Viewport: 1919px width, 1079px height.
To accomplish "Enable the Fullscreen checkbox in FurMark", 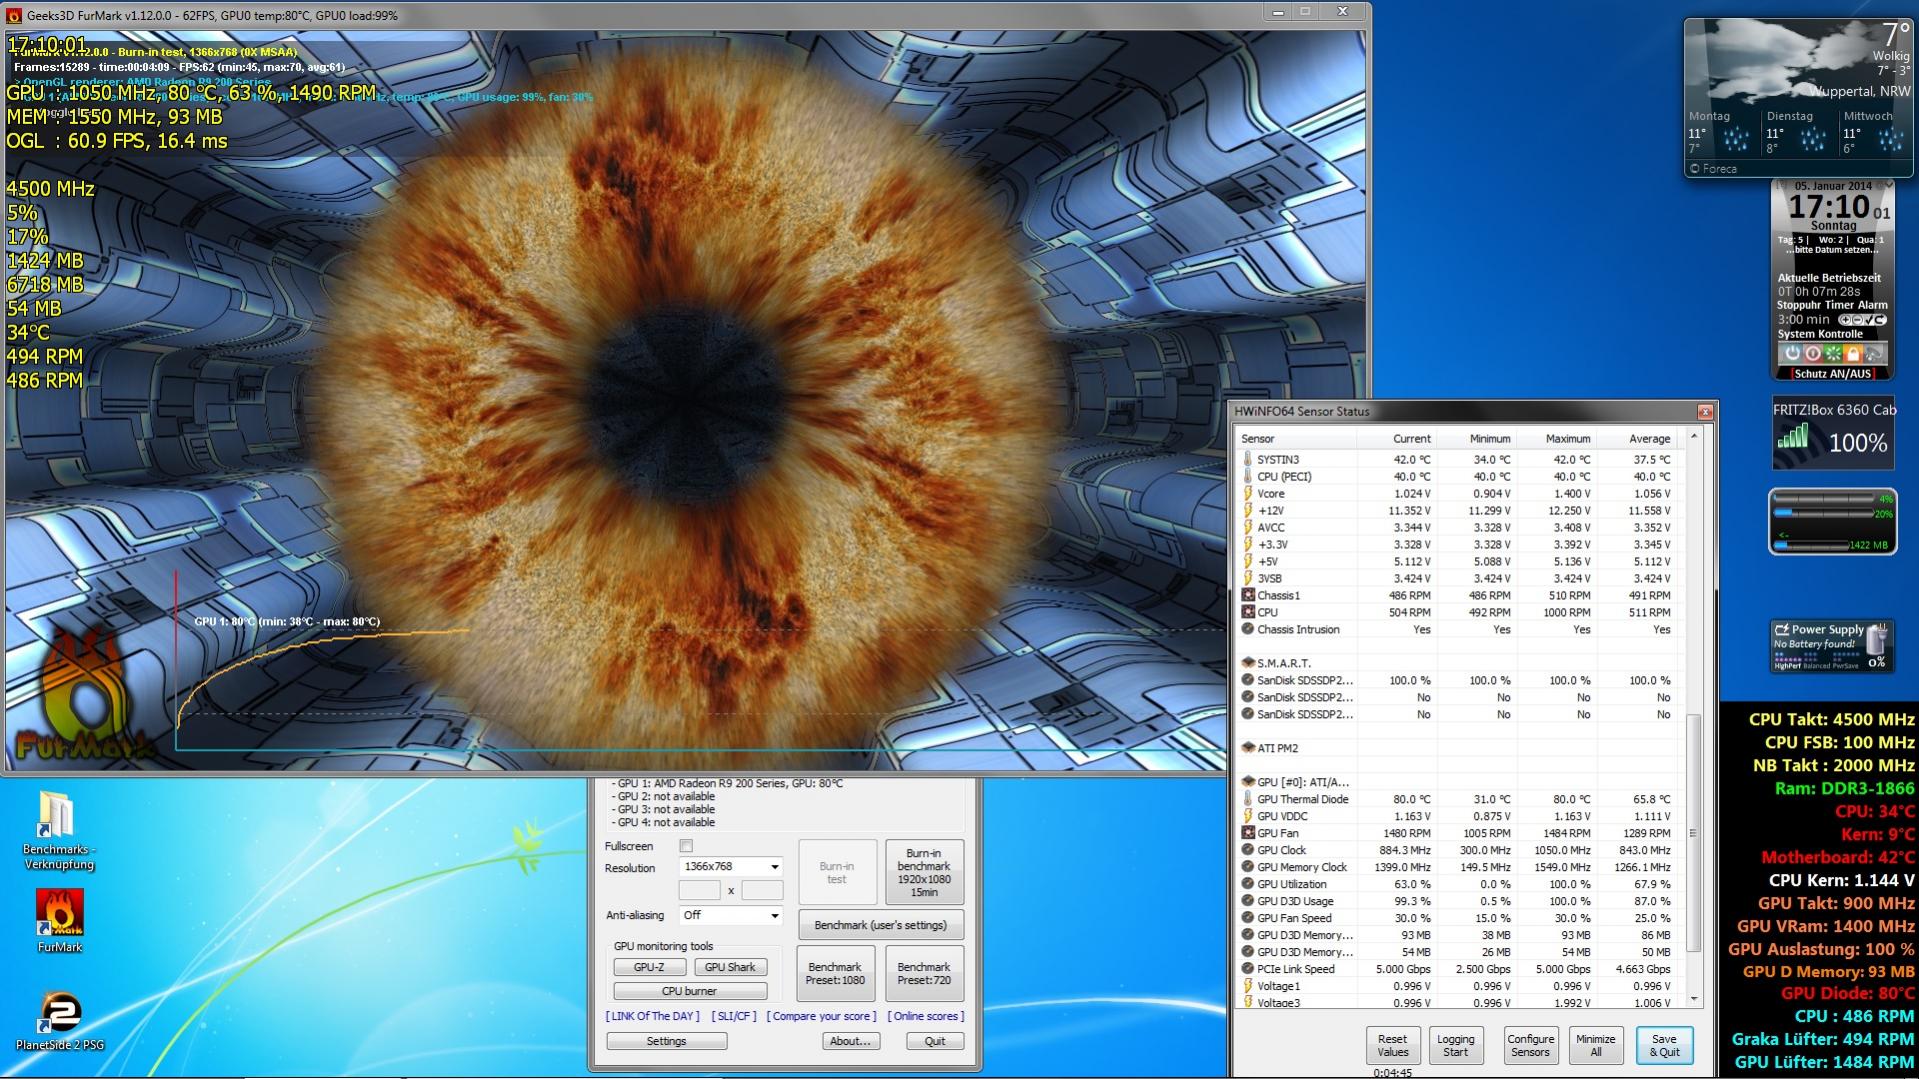I will click(x=686, y=846).
